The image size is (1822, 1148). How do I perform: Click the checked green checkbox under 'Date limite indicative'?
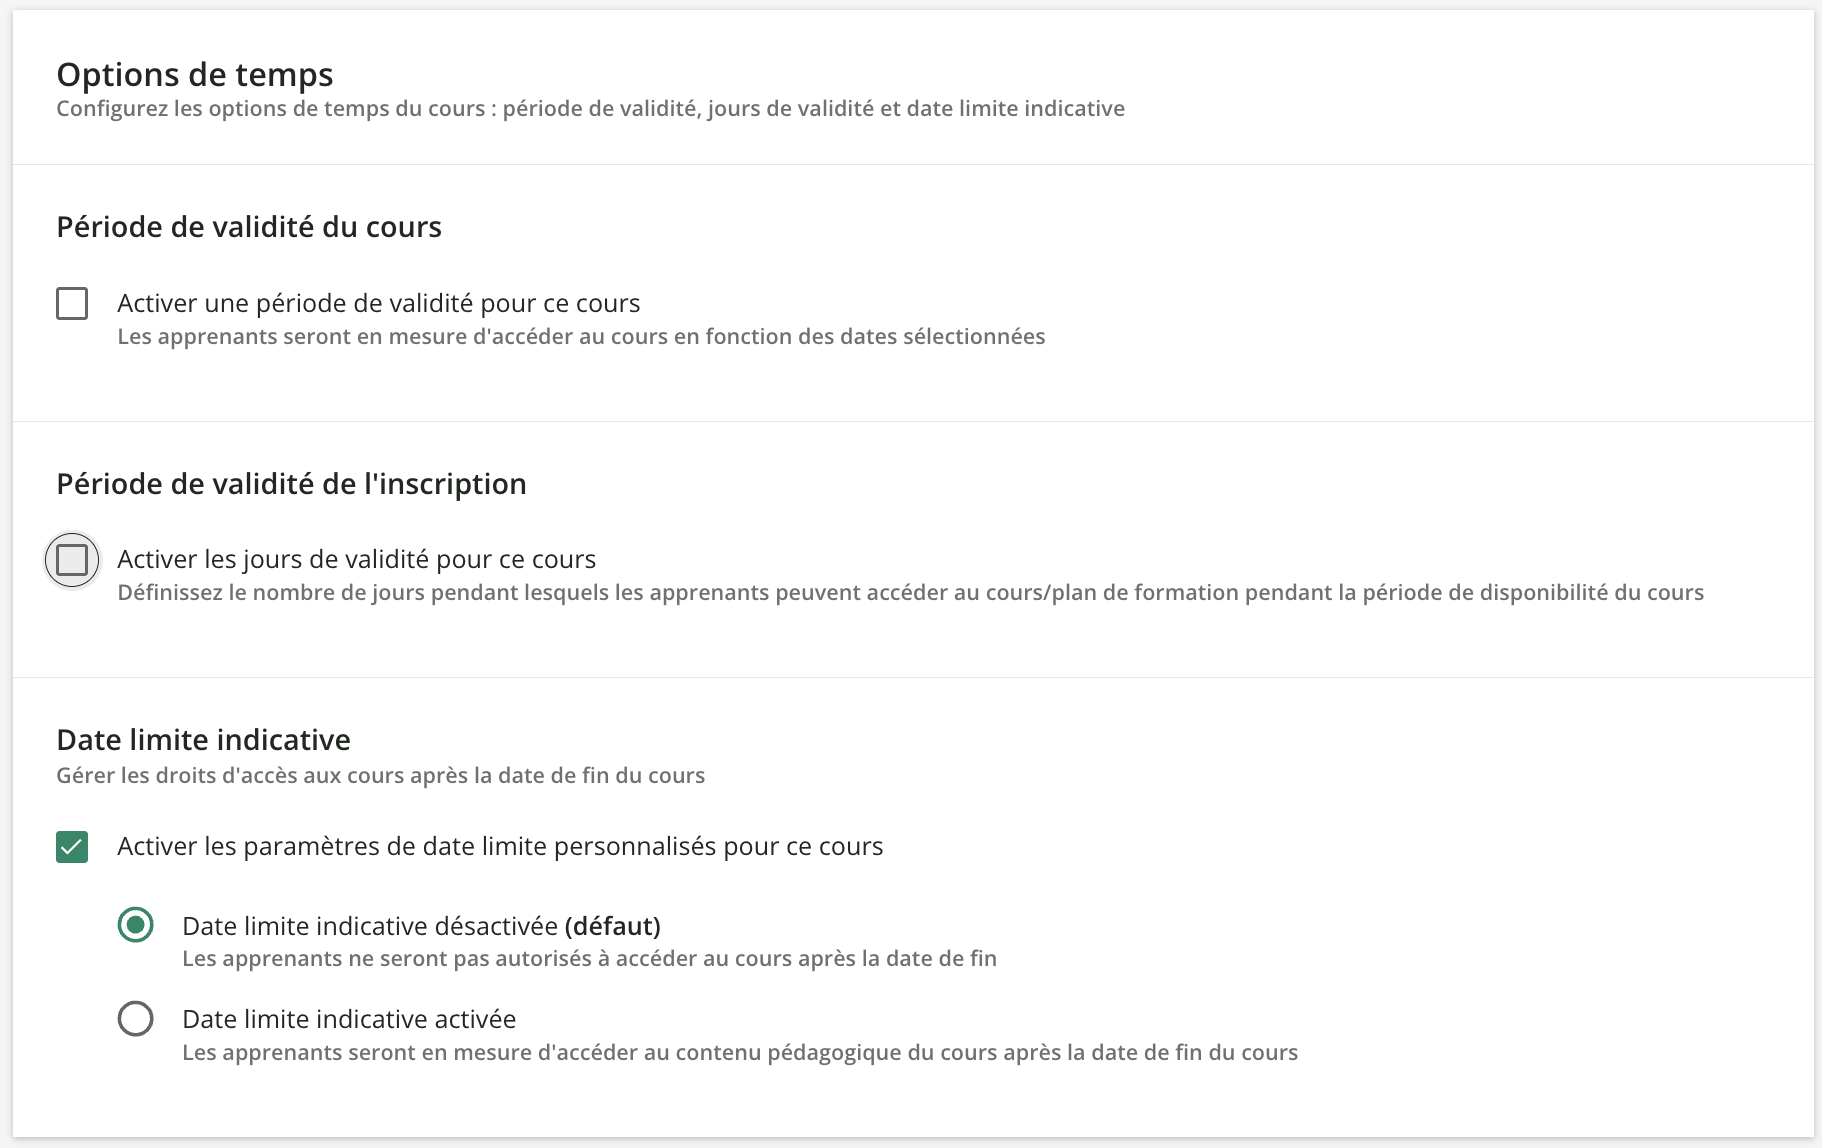point(71,846)
